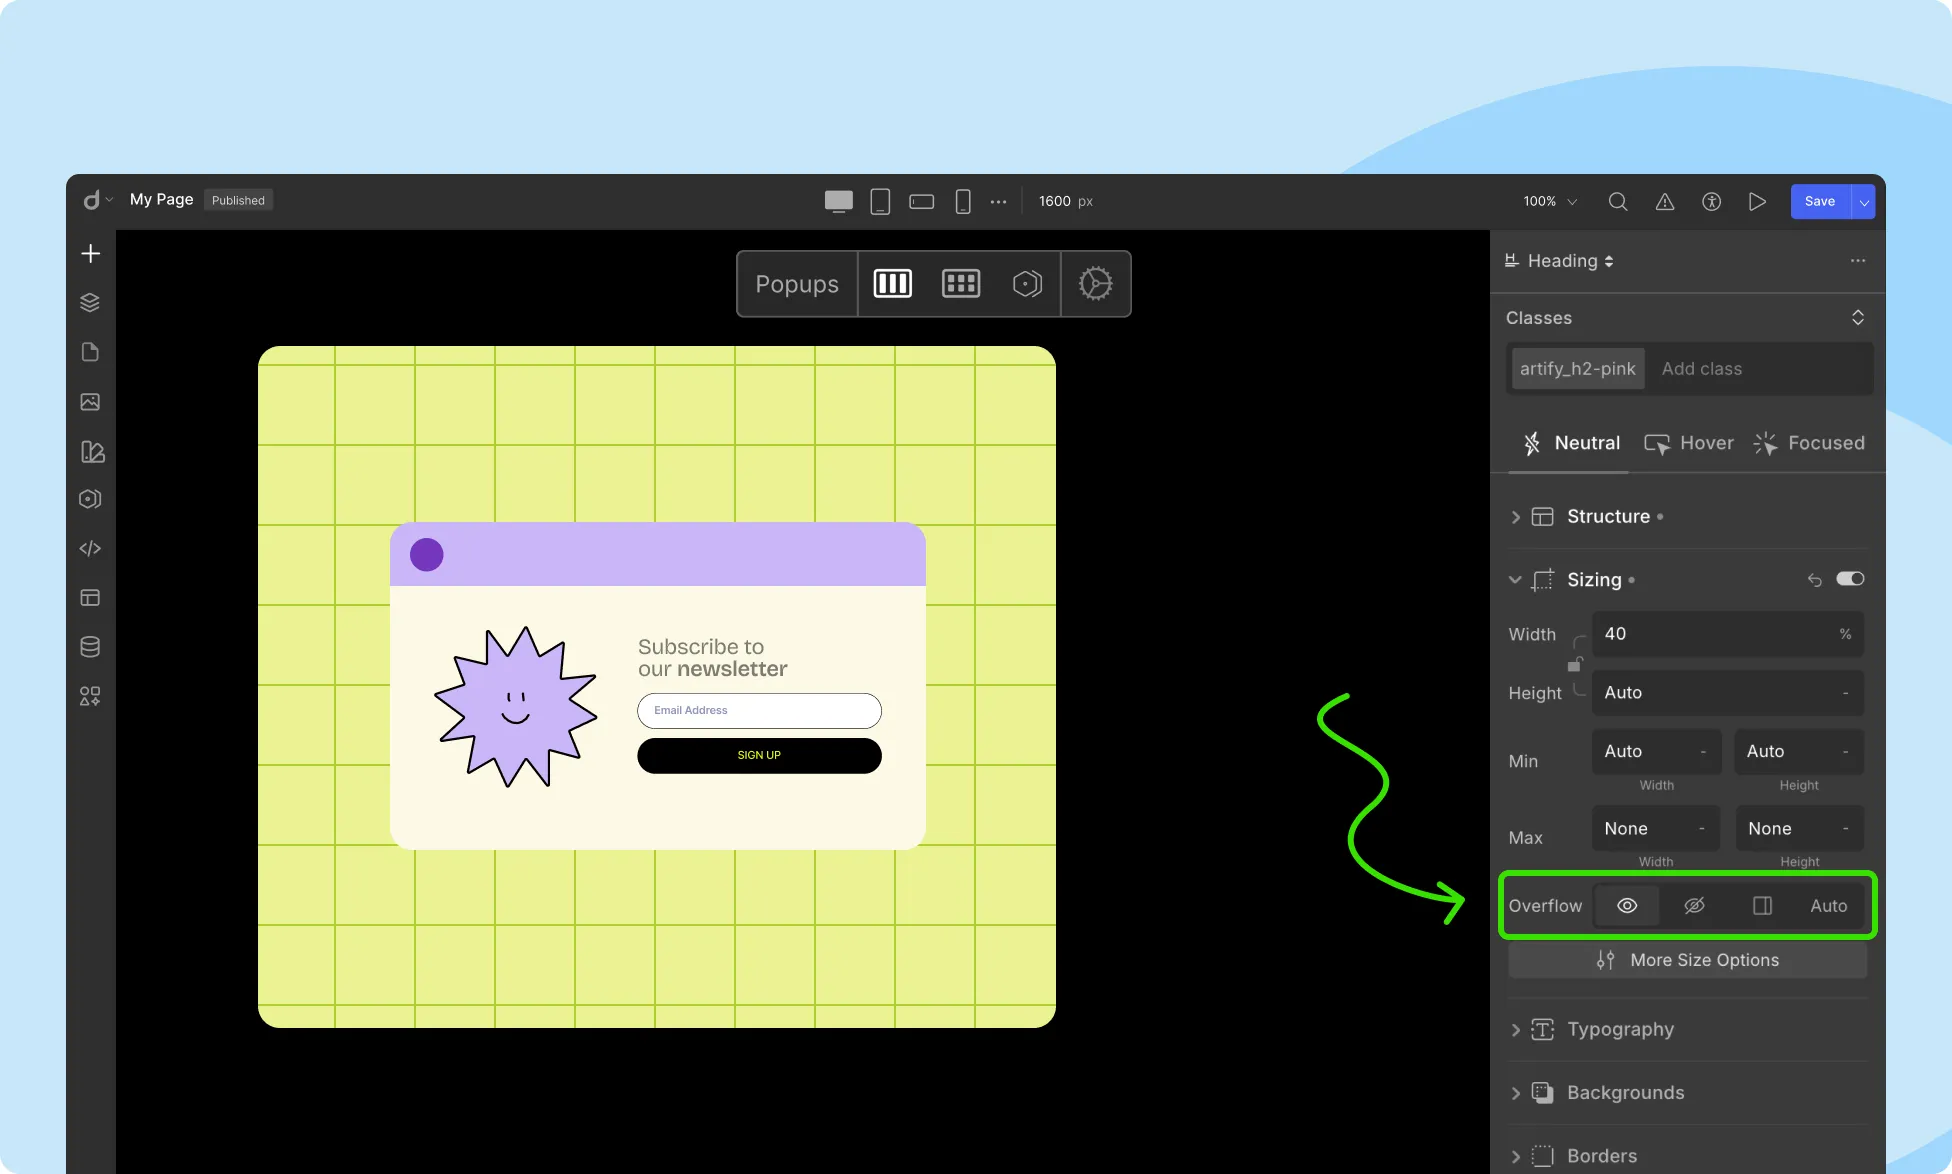This screenshot has width=1952, height=1174.
Task: Select the grid view in Popups toolbar
Action: 961,284
